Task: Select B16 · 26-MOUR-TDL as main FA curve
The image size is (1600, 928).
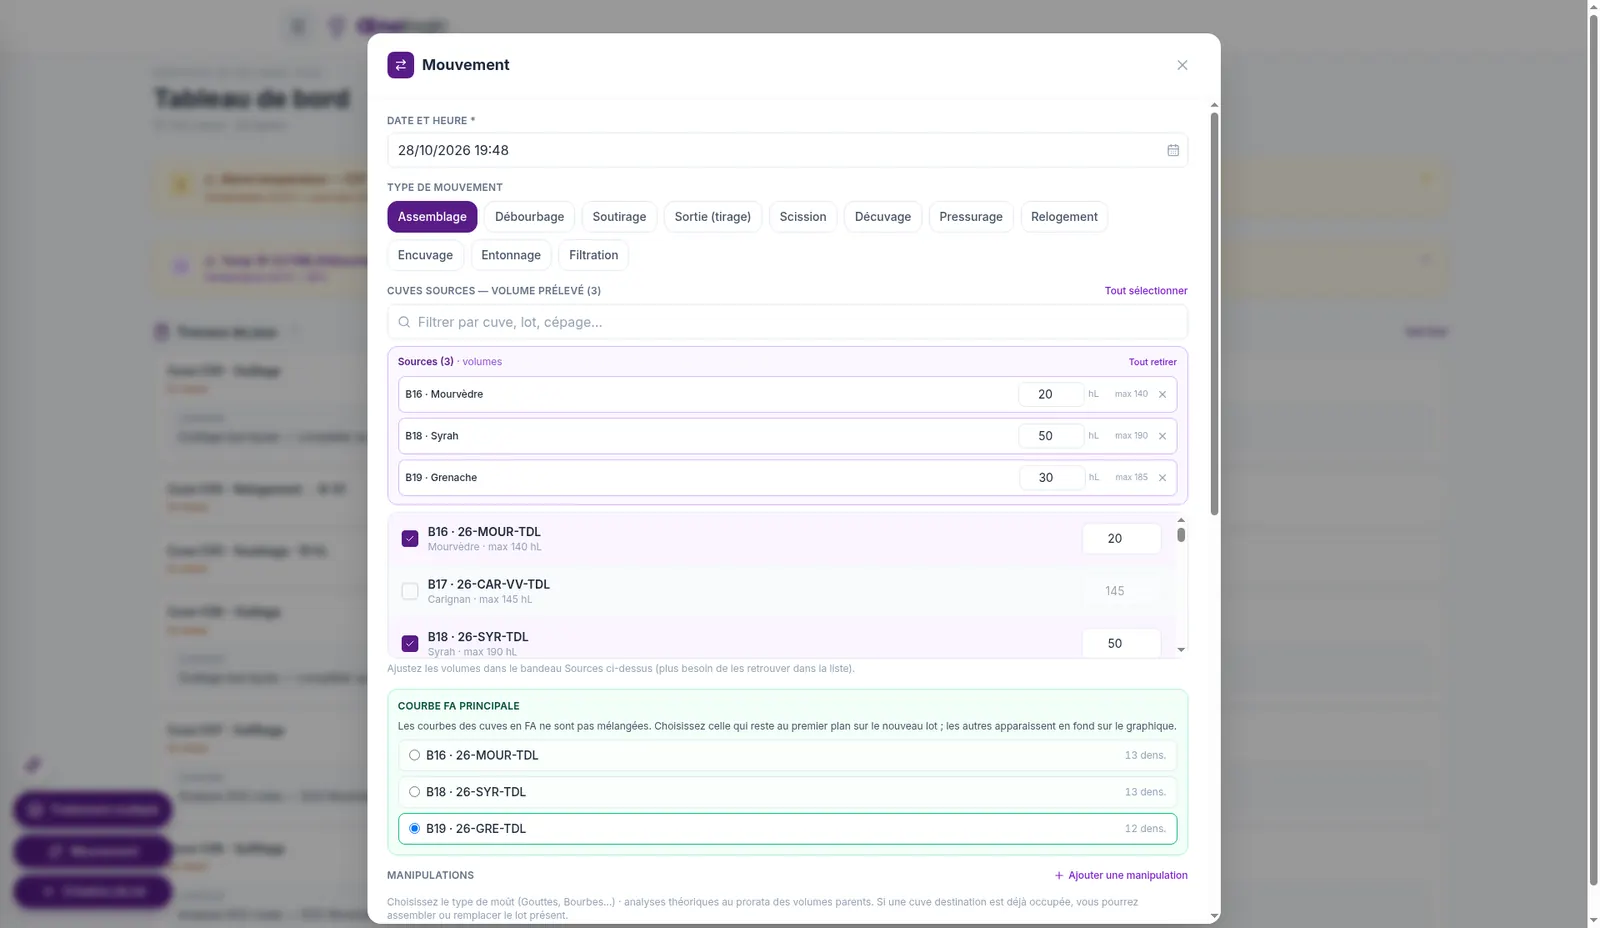Action: pos(787,755)
